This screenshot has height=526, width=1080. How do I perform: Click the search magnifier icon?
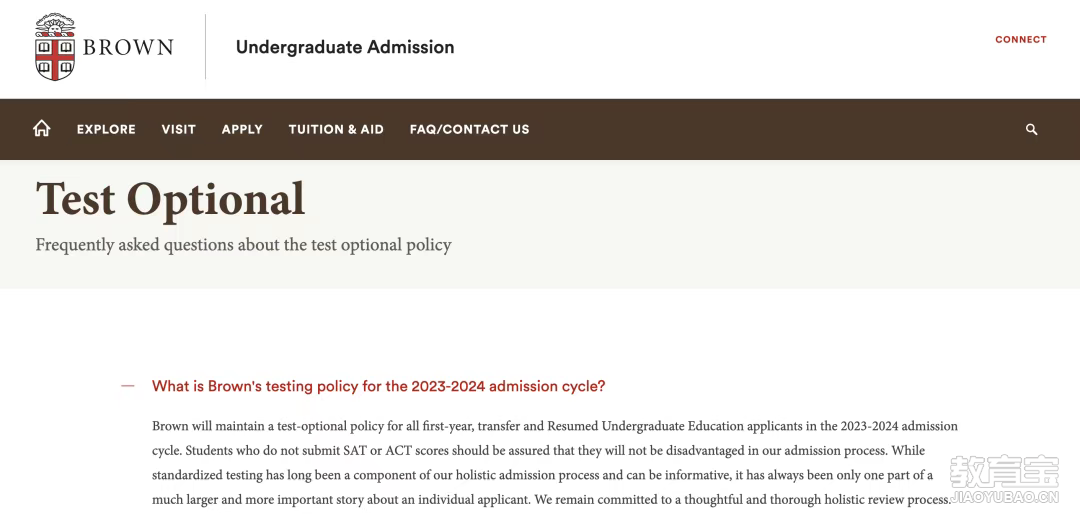click(x=1032, y=129)
